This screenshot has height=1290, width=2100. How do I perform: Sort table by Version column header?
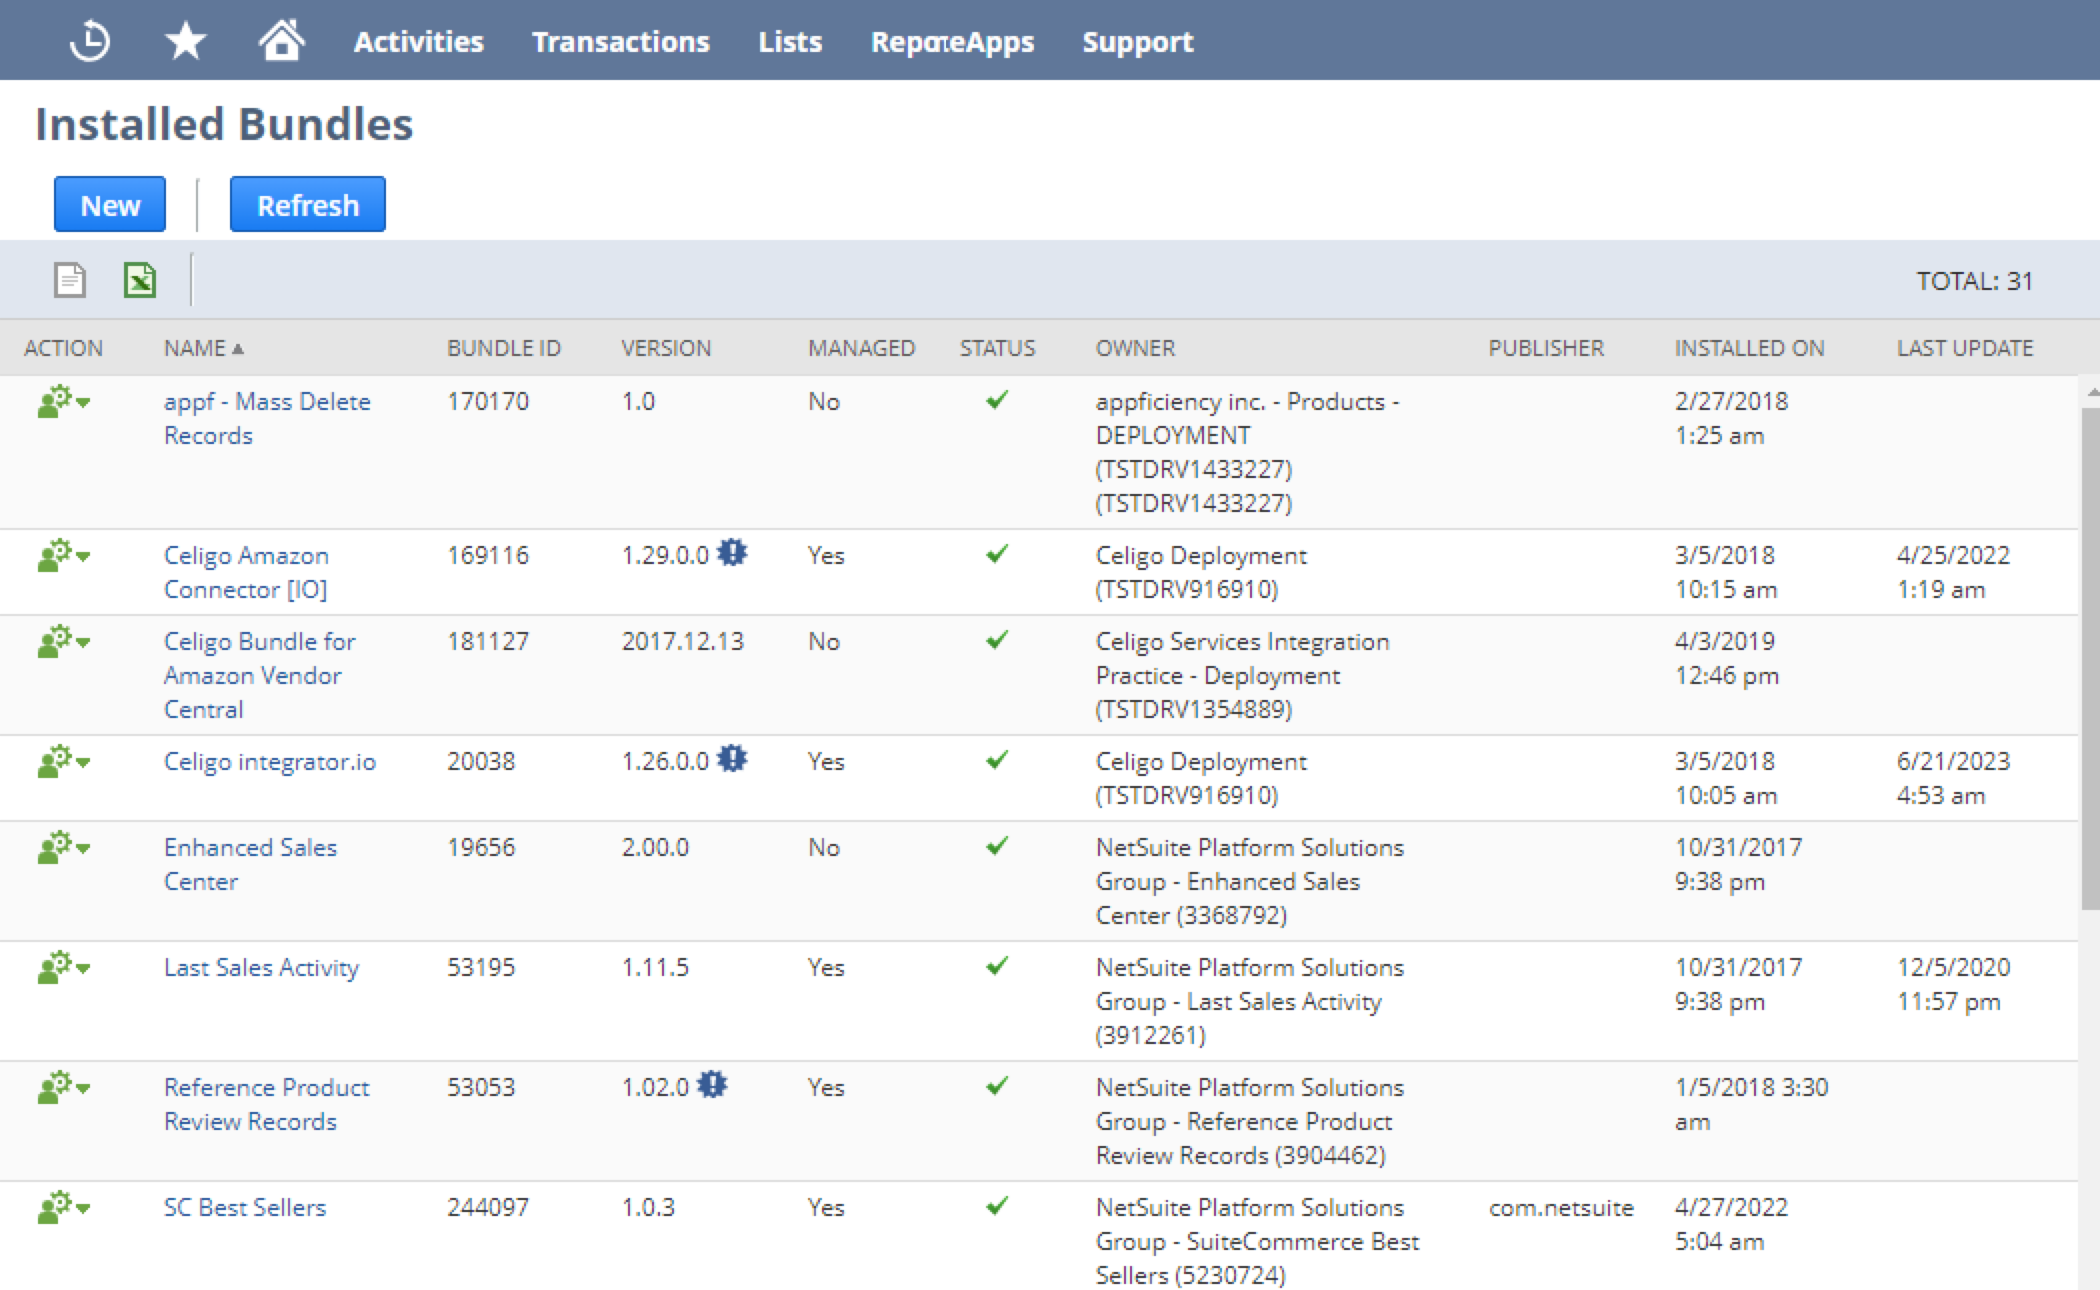coord(666,348)
